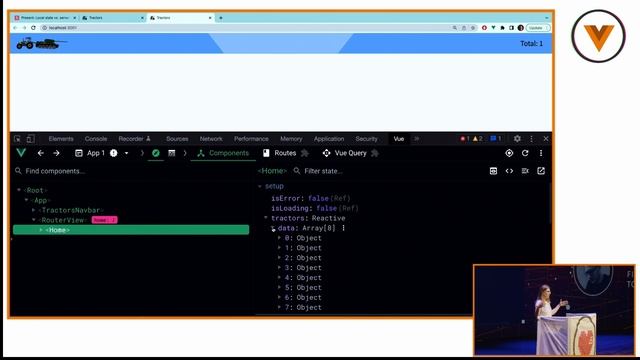
Task: Expand array item 0: Object
Action: tap(279, 238)
